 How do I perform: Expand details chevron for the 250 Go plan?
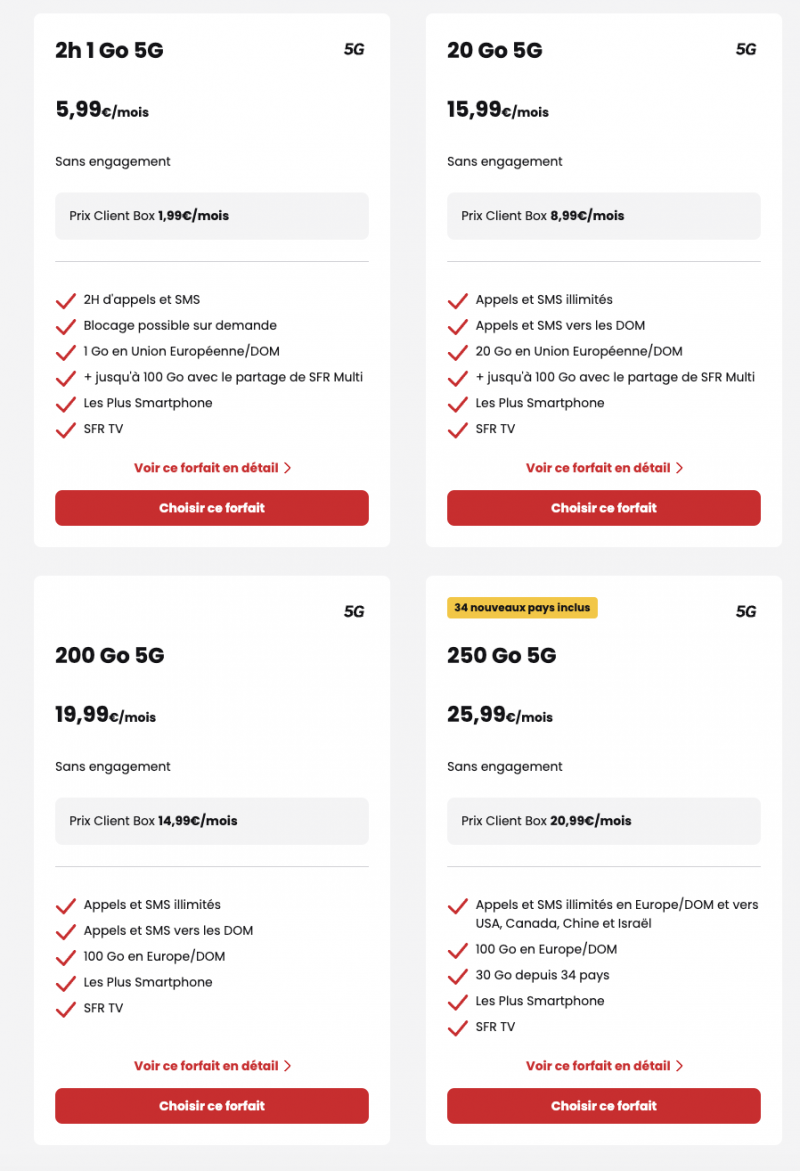pyautogui.click(x=680, y=1066)
